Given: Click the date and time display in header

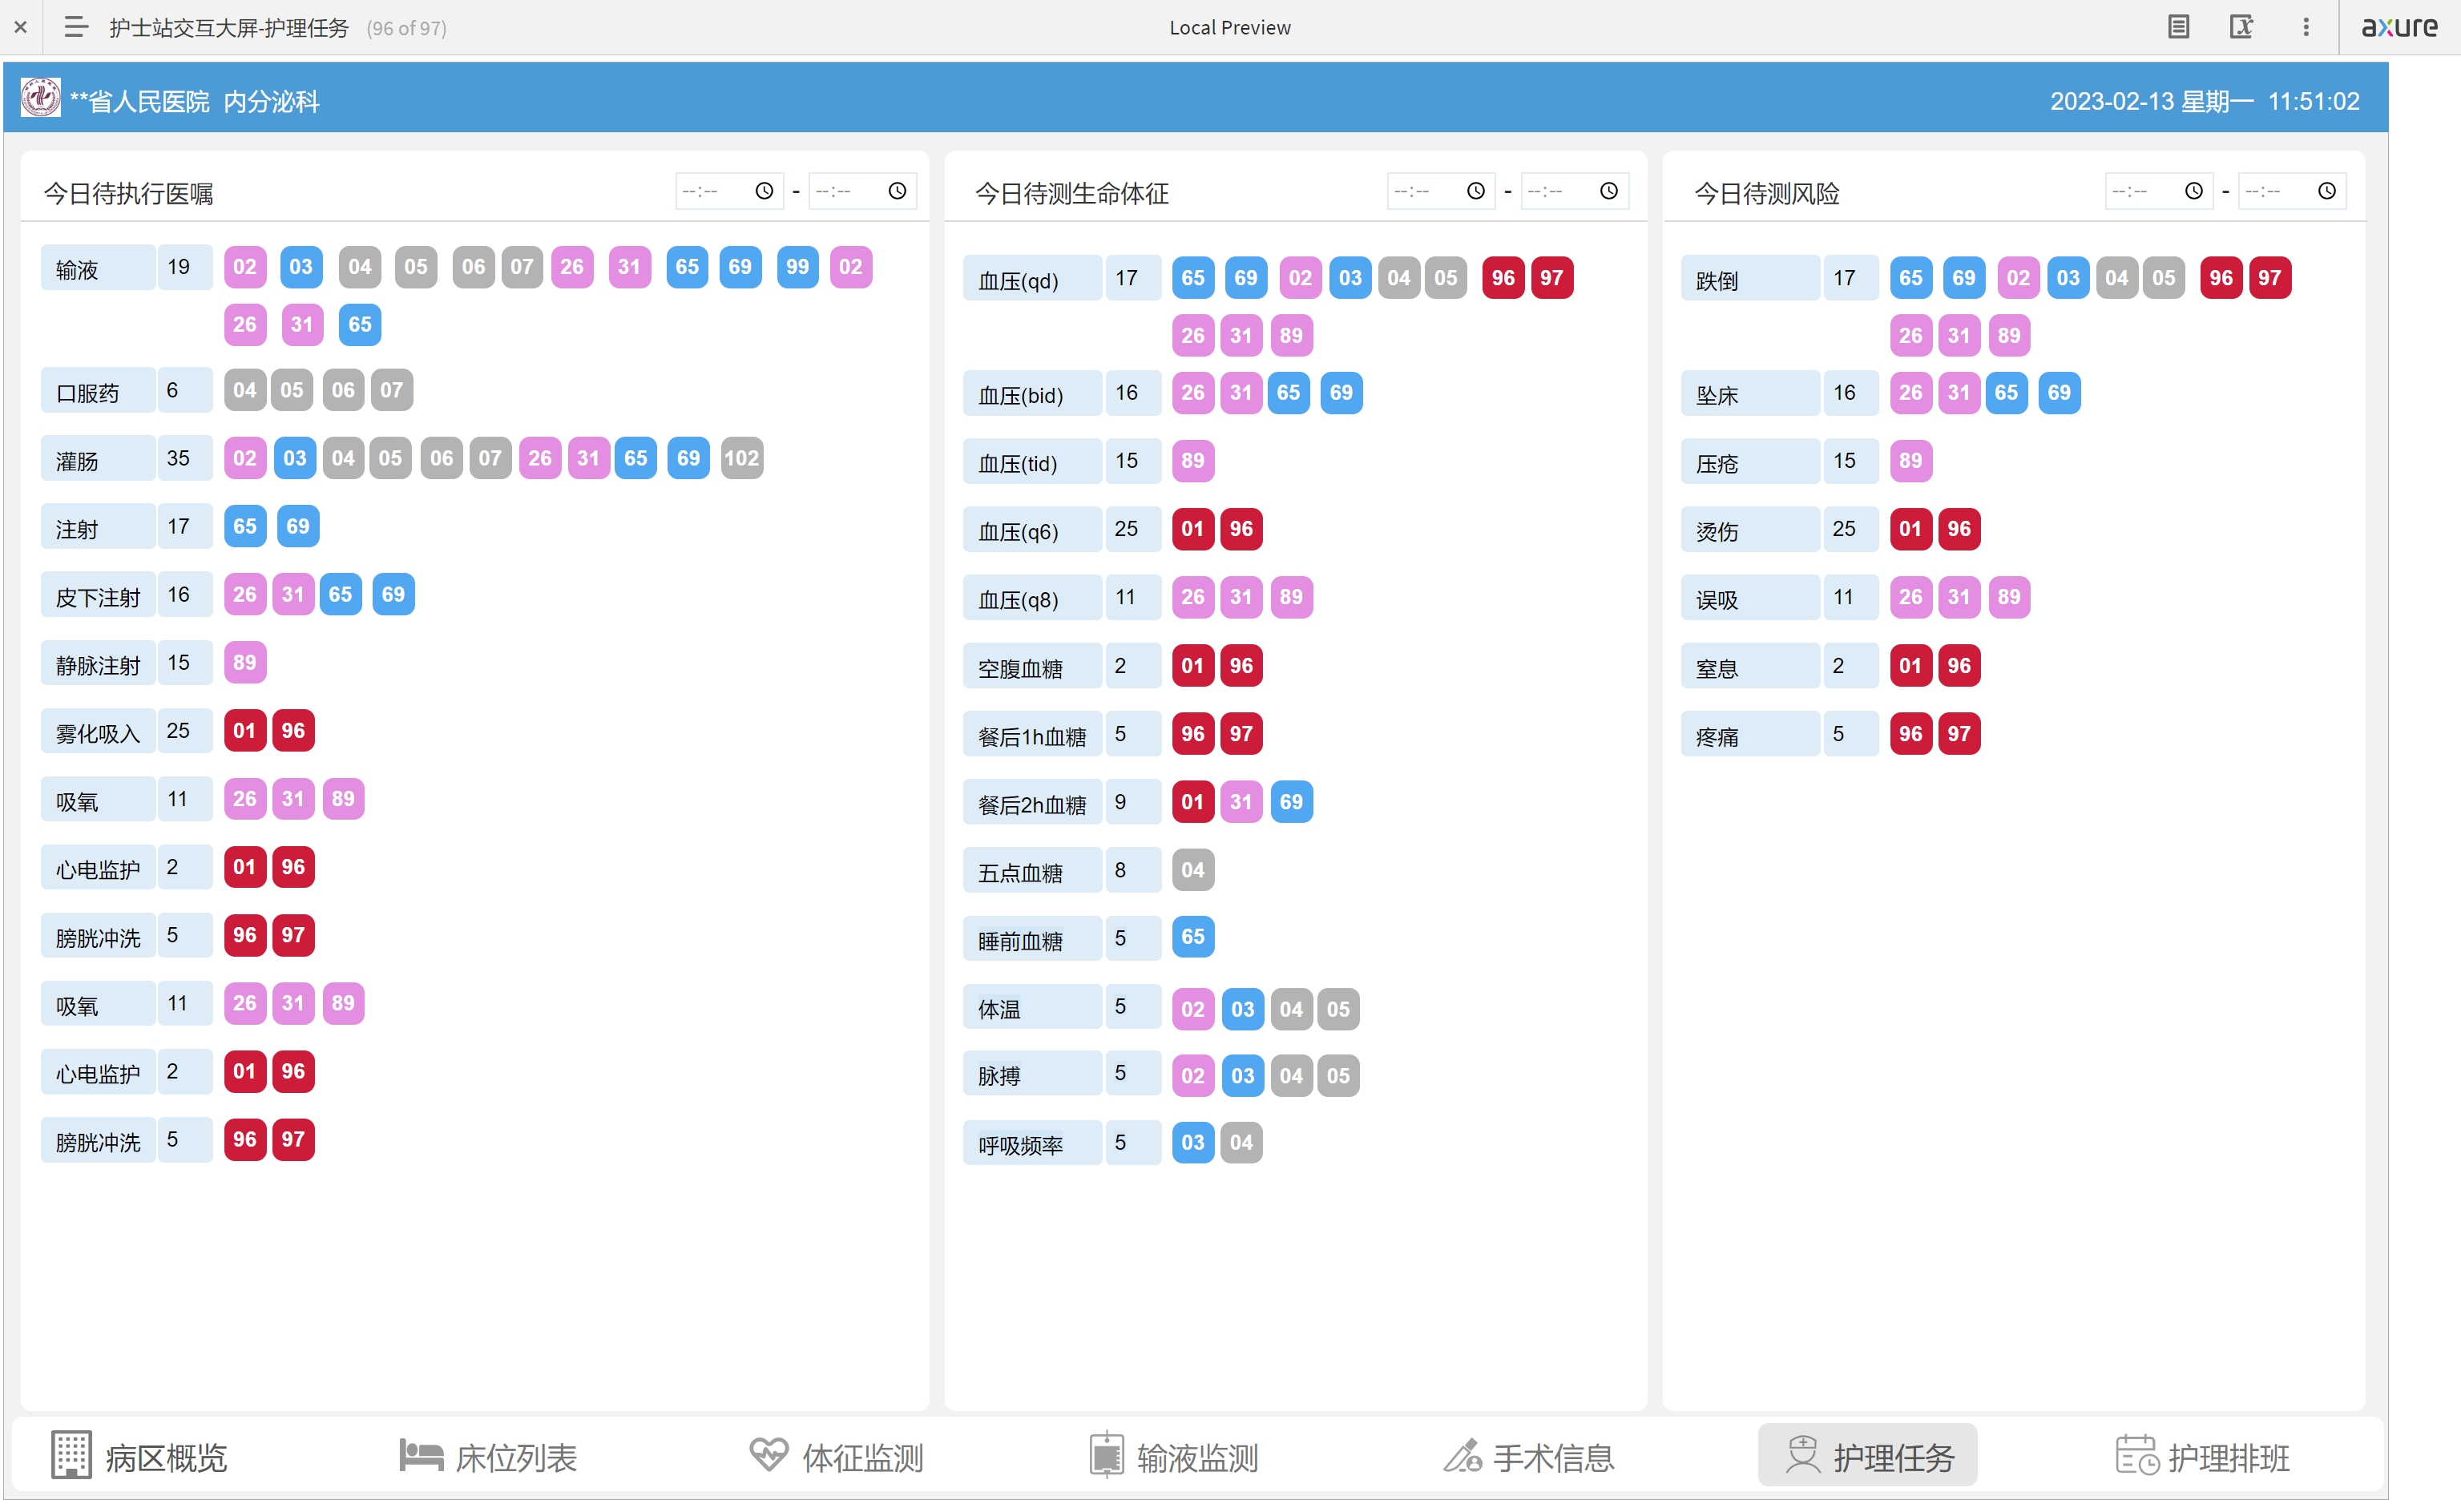Looking at the screenshot, I should pyautogui.click(x=2204, y=101).
